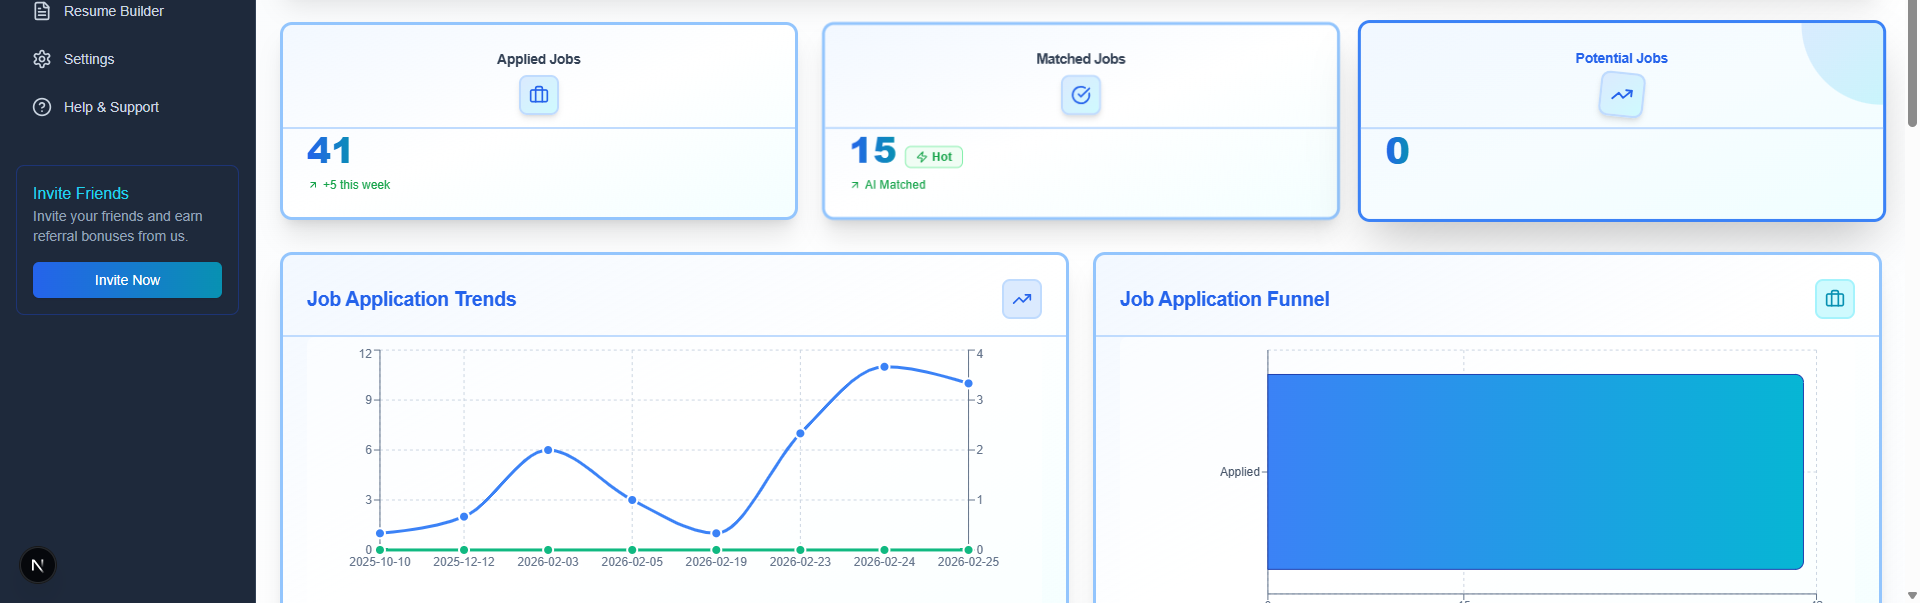Open Resume Builder from the sidebar
1920x603 pixels.
click(113, 11)
